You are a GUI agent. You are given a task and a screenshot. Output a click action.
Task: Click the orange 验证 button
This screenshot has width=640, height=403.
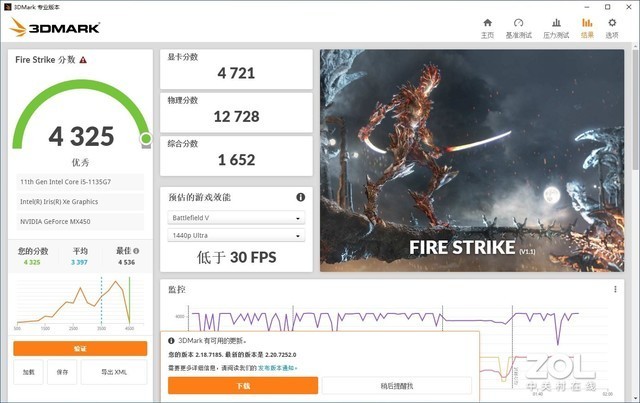[80, 349]
